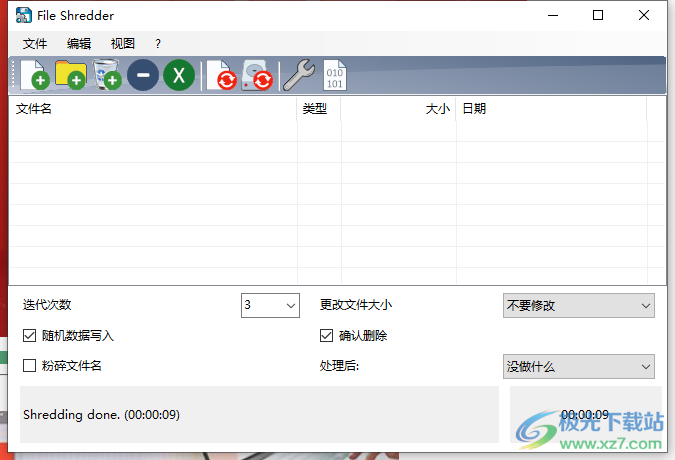Close the File Shredder window
Viewport: 675px width, 460px height.
click(644, 15)
